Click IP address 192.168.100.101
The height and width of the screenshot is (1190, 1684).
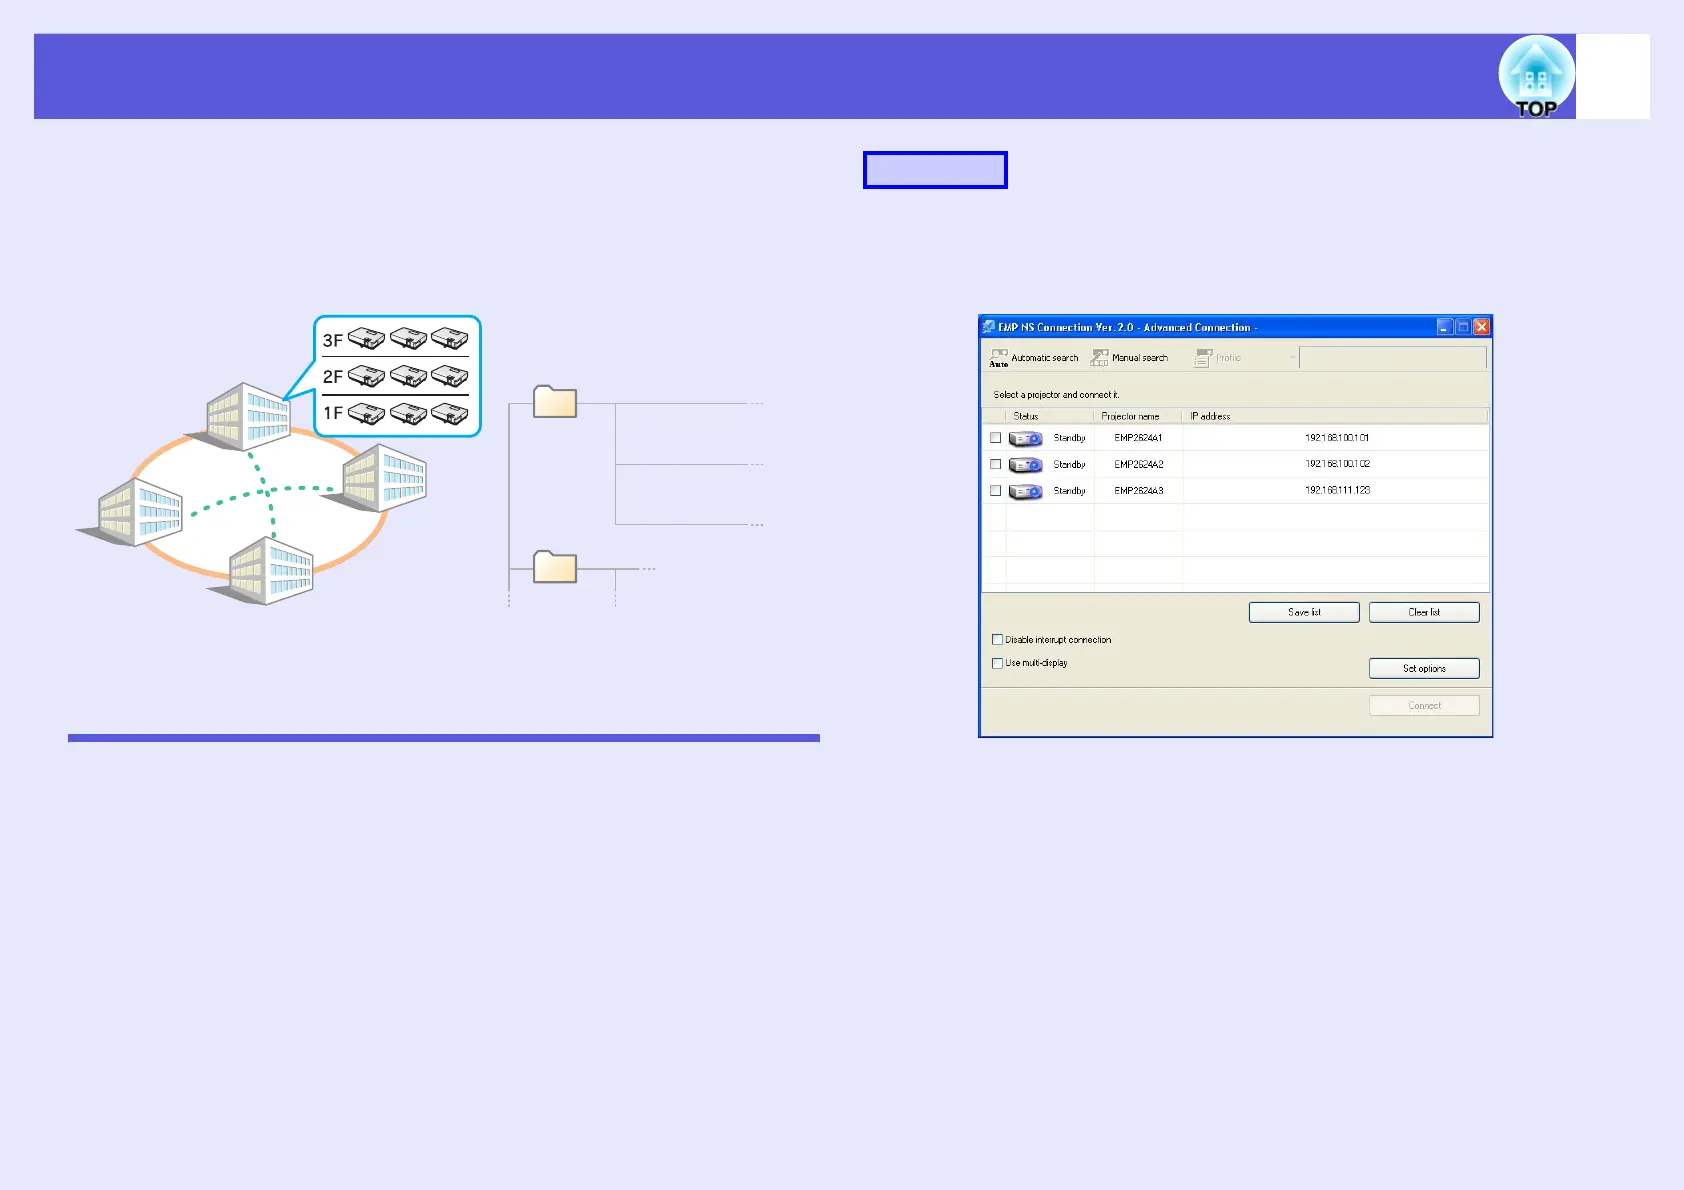pos(1337,438)
